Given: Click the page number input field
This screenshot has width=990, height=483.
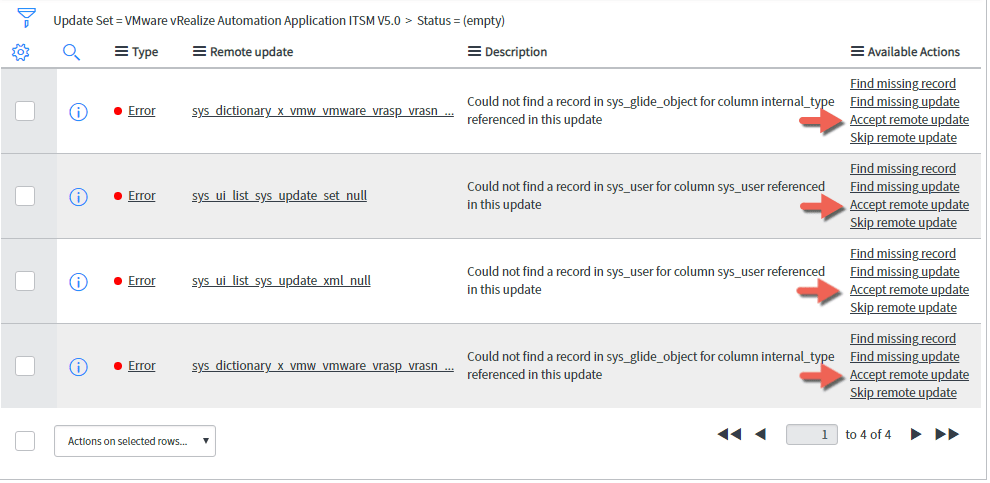Looking at the screenshot, I should (812, 434).
